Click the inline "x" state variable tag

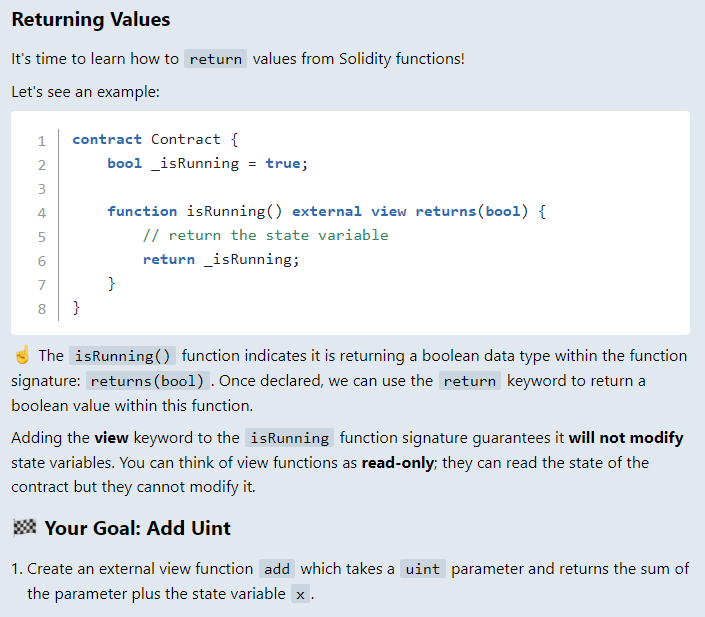click(x=299, y=594)
